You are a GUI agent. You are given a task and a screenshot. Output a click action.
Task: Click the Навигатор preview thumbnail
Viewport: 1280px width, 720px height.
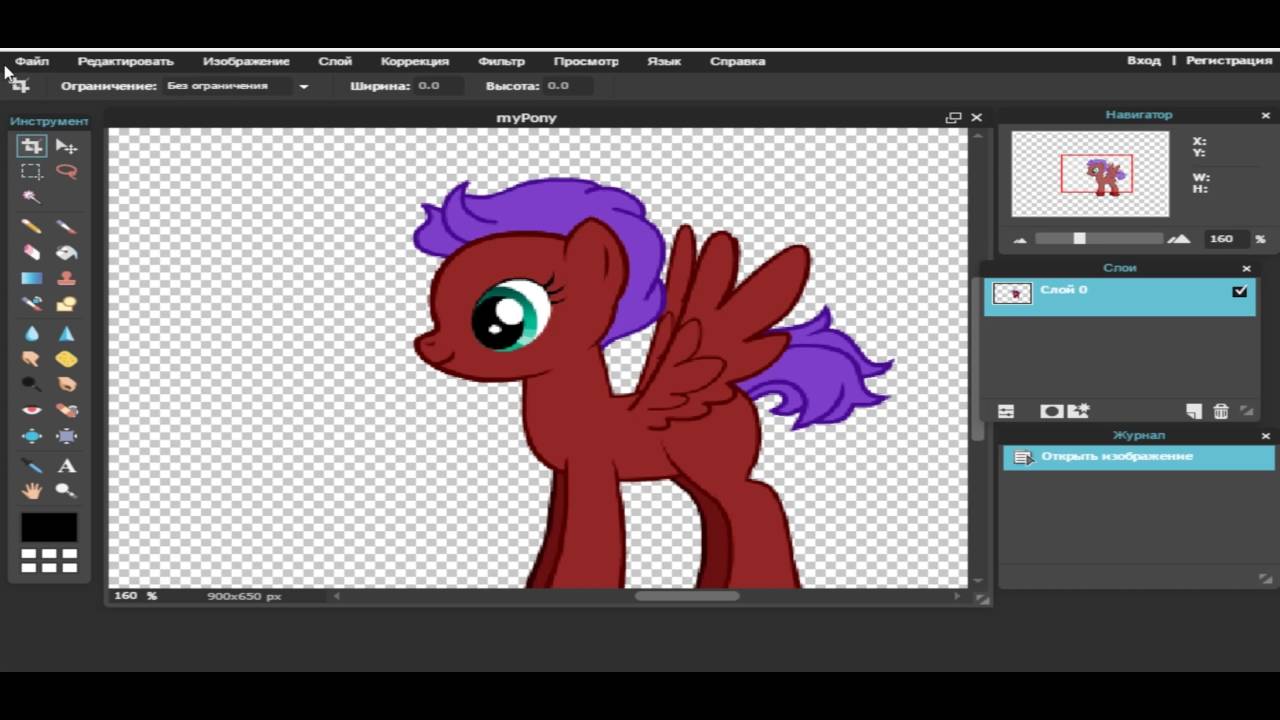tap(1090, 174)
